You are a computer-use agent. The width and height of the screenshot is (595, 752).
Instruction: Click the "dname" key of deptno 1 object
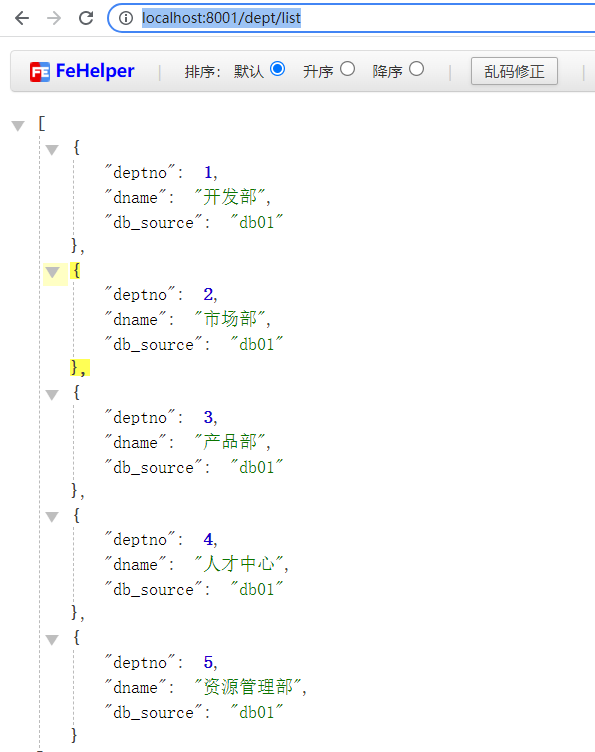(135, 197)
